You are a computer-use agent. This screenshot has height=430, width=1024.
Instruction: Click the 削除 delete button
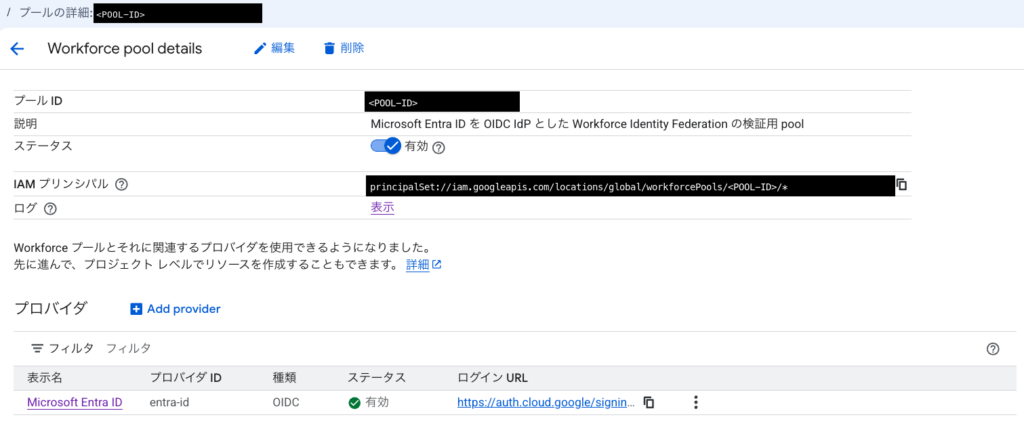point(344,48)
